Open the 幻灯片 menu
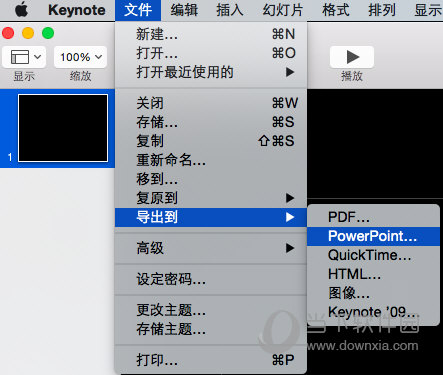443x375 pixels. pyautogui.click(x=283, y=10)
